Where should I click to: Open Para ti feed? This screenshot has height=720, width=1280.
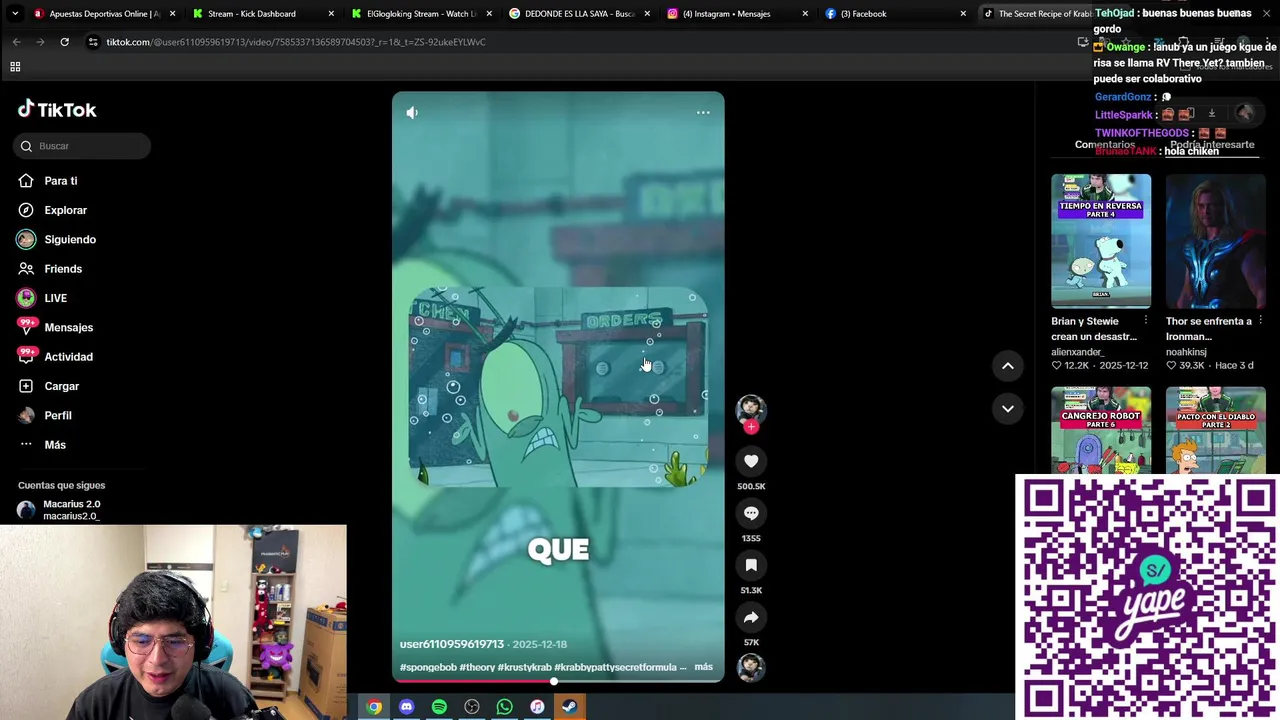click(60, 181)
